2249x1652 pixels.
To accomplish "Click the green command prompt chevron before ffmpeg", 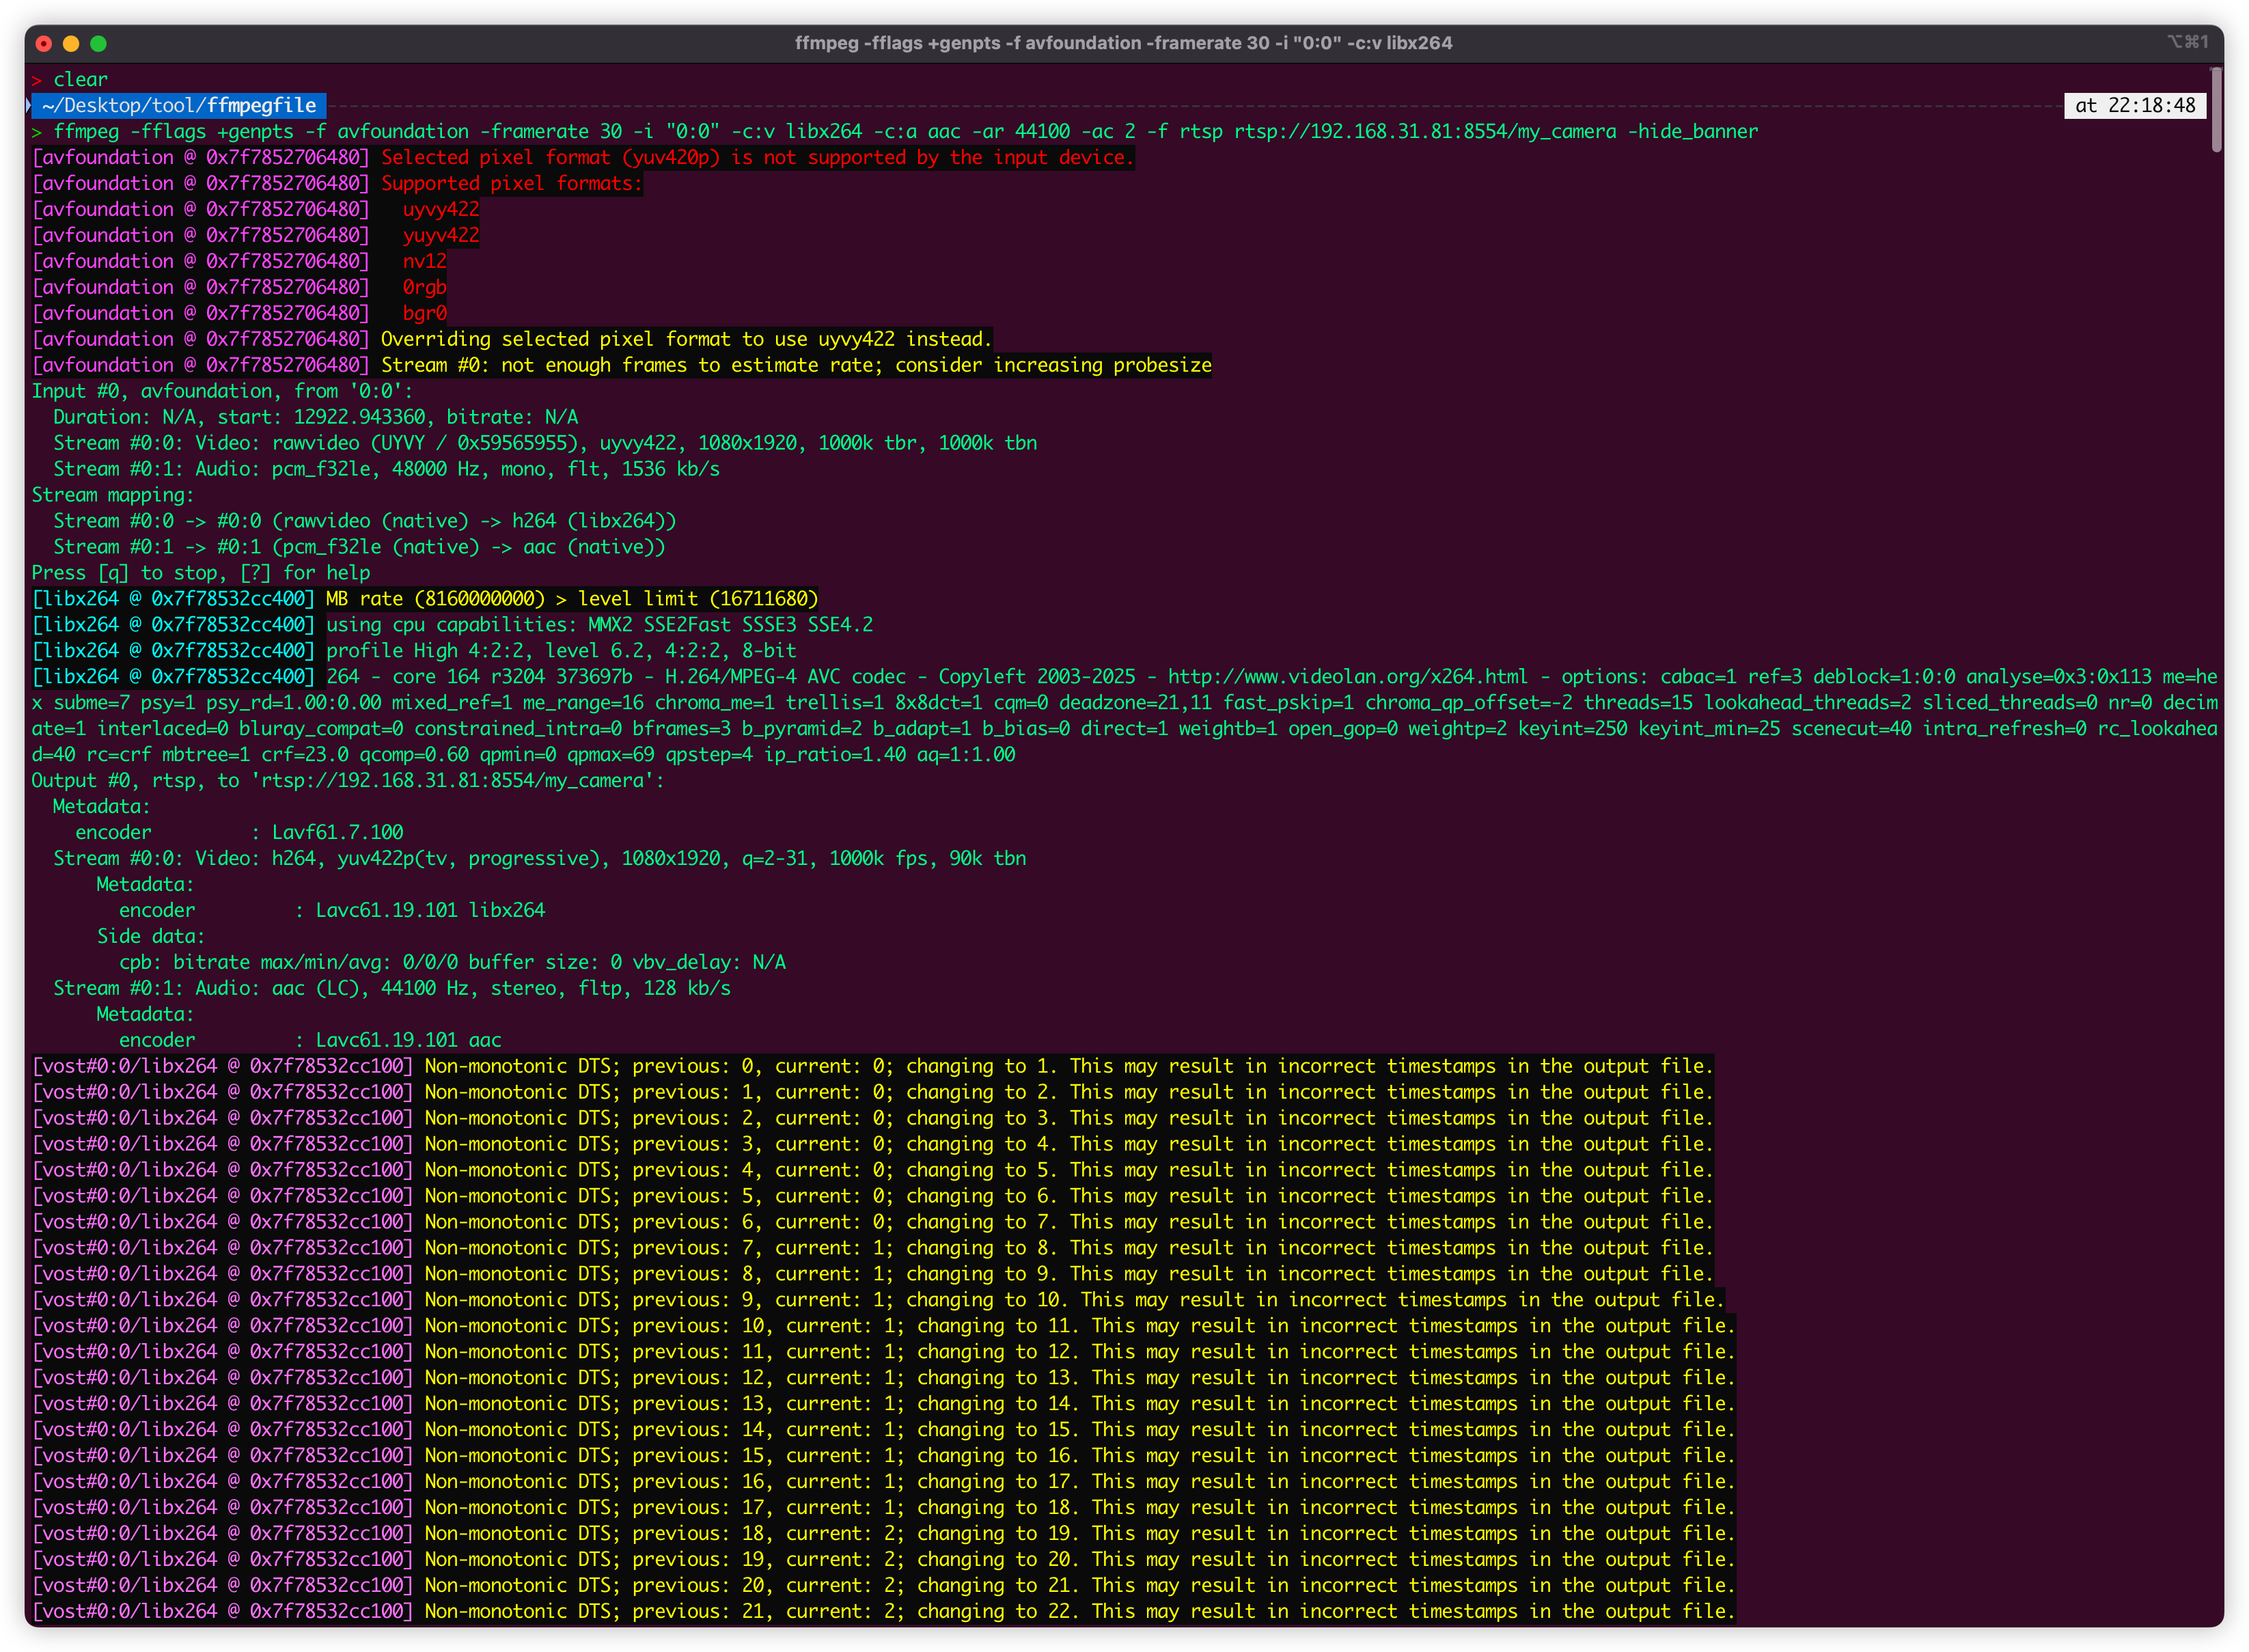I will [37, 131].
